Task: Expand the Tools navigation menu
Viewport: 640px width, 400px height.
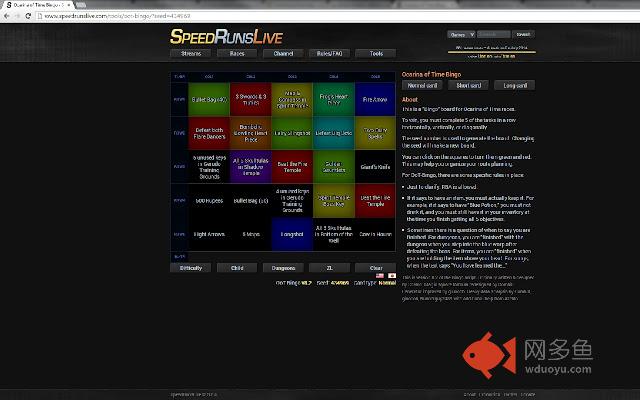Action: point(375,53)
